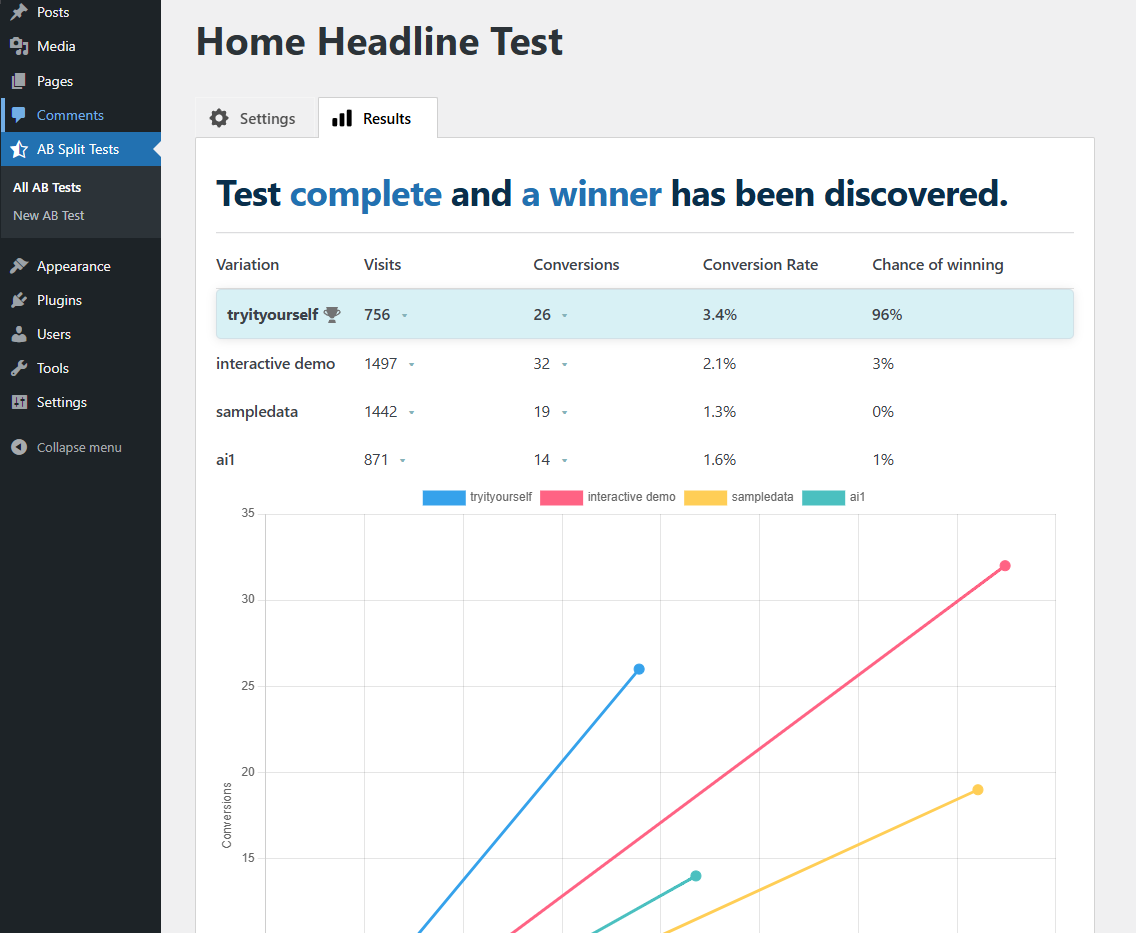Expand visits dropdown for ai1 (871)
Viewport: 1136px width, 933px height.
click(x=403, y=461)
